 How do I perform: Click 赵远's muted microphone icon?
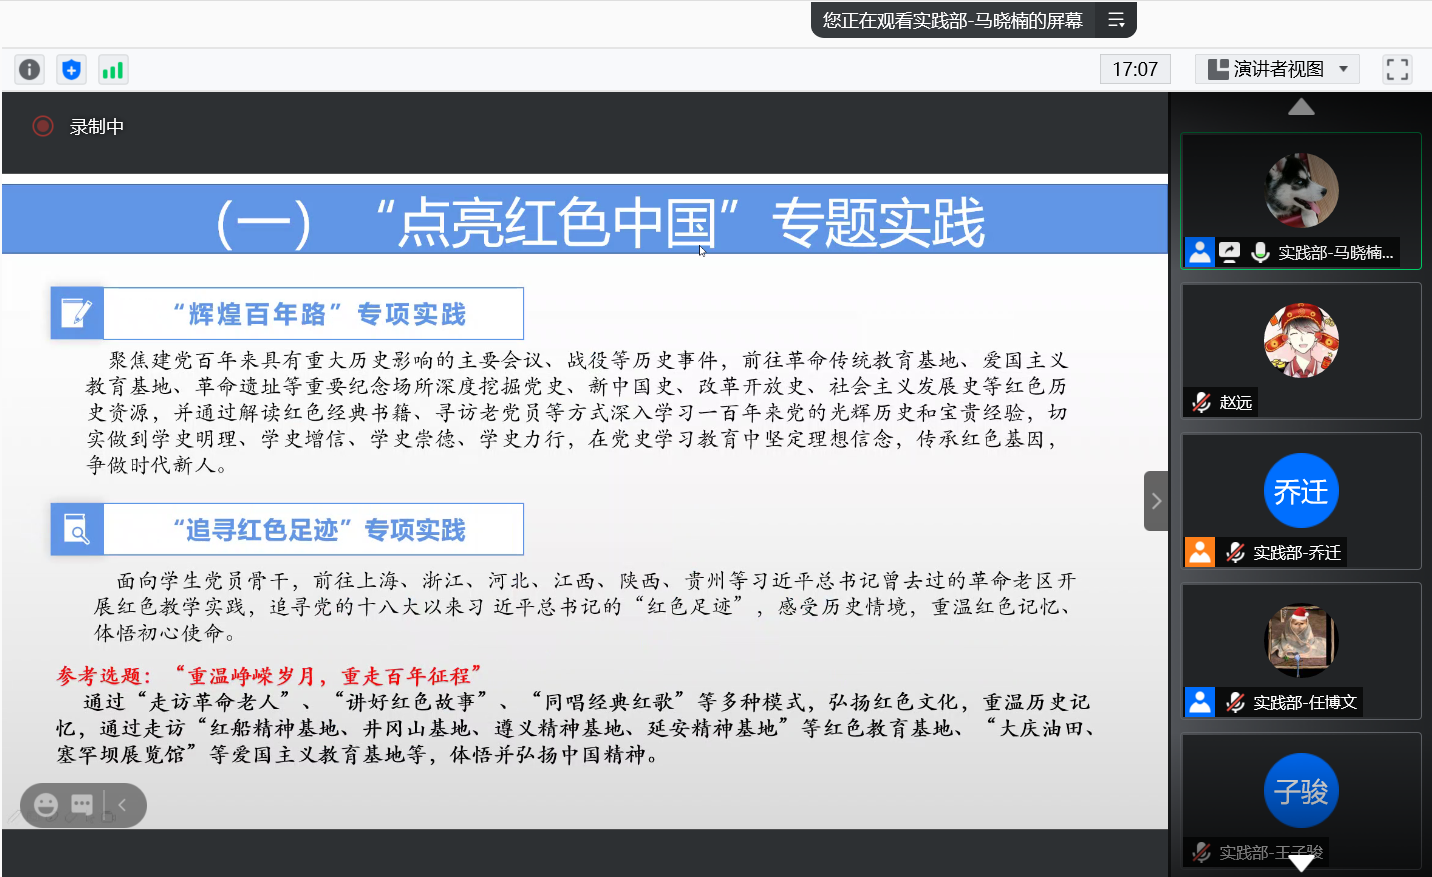(1201, 402)
